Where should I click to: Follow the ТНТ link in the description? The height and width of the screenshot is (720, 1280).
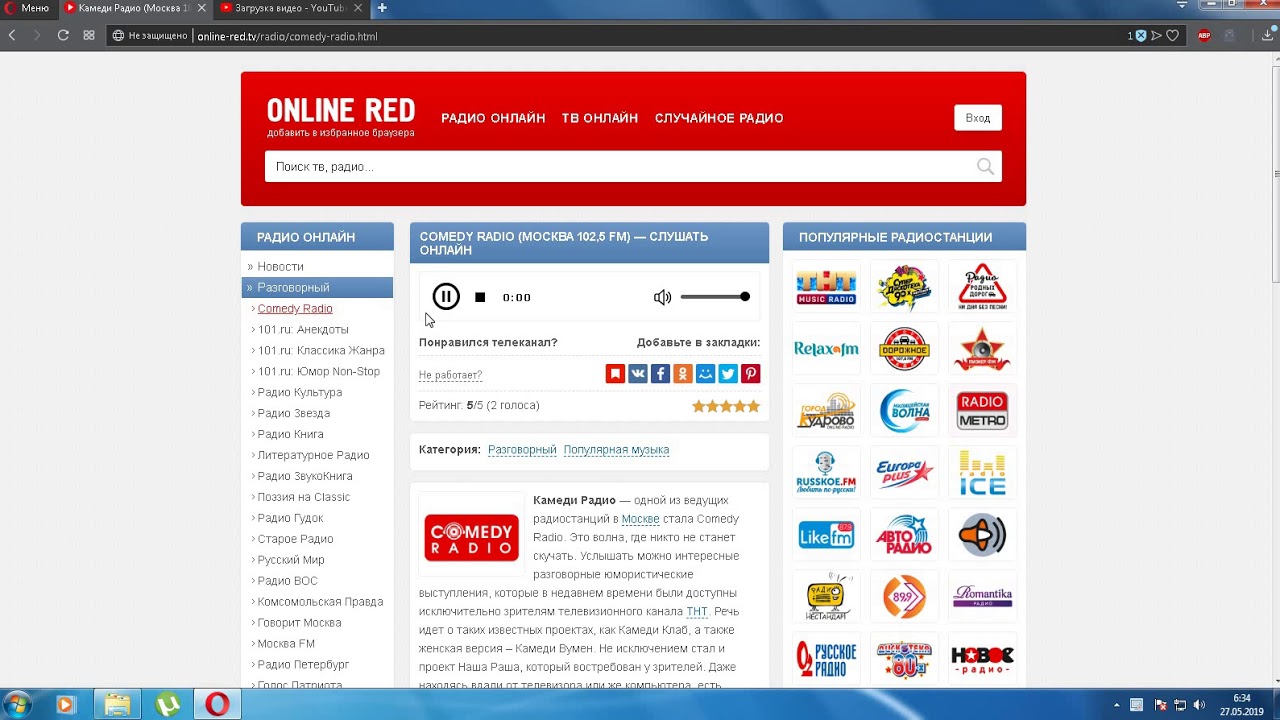(x=696, y=612)
